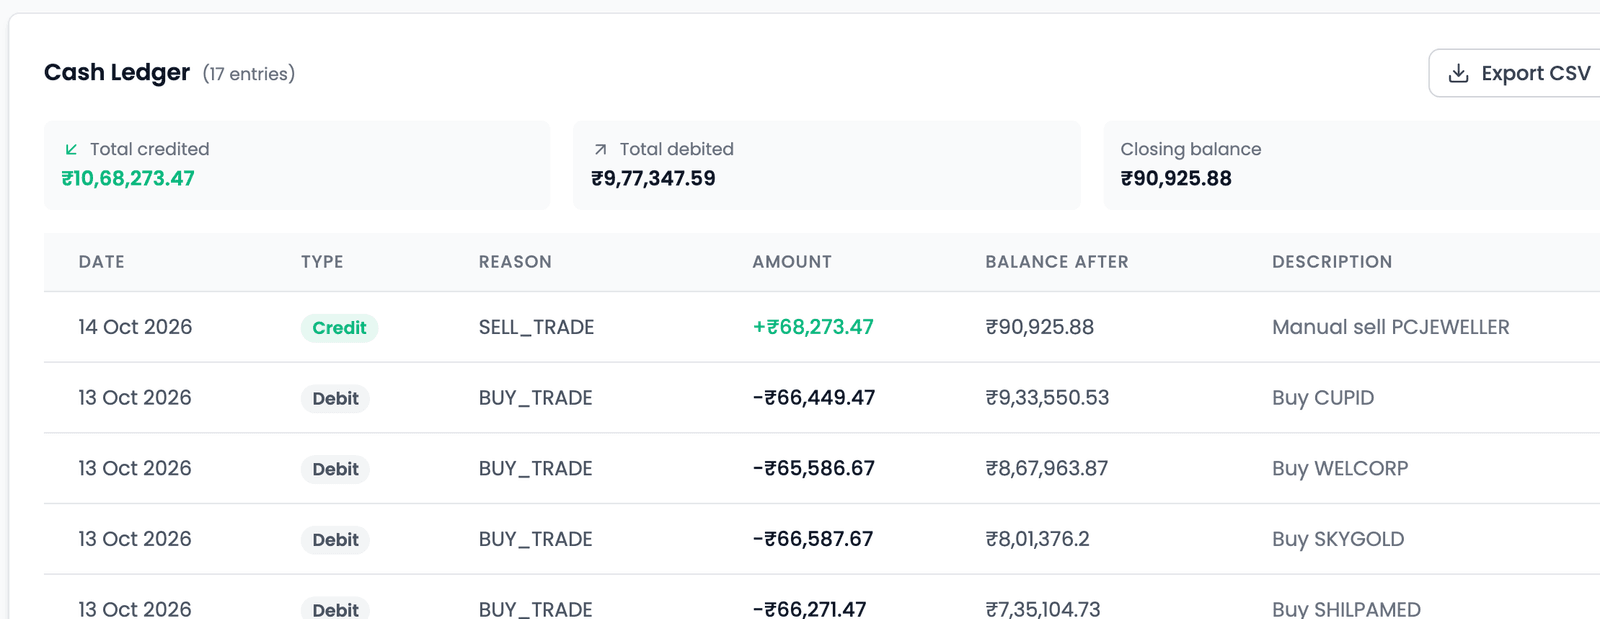Click the balance ₹90,925.88 in the first row

click(1040, 327)
